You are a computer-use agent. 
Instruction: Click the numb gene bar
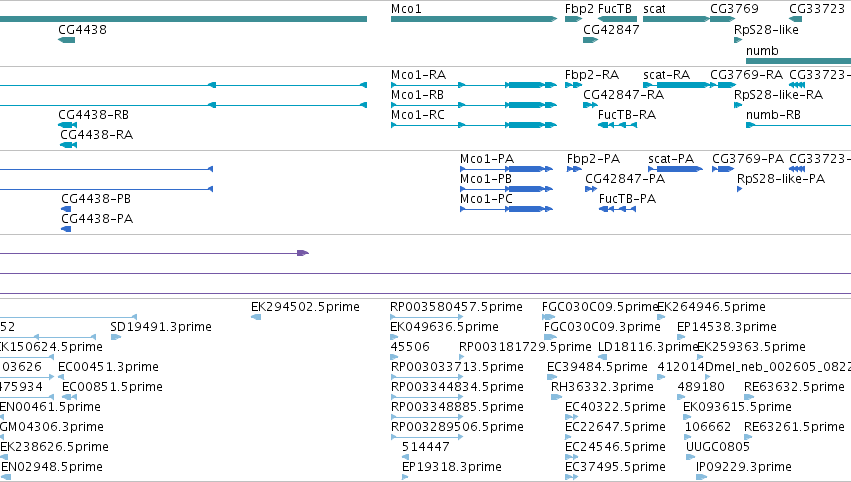pyautogui.click(x=798, y=61)
